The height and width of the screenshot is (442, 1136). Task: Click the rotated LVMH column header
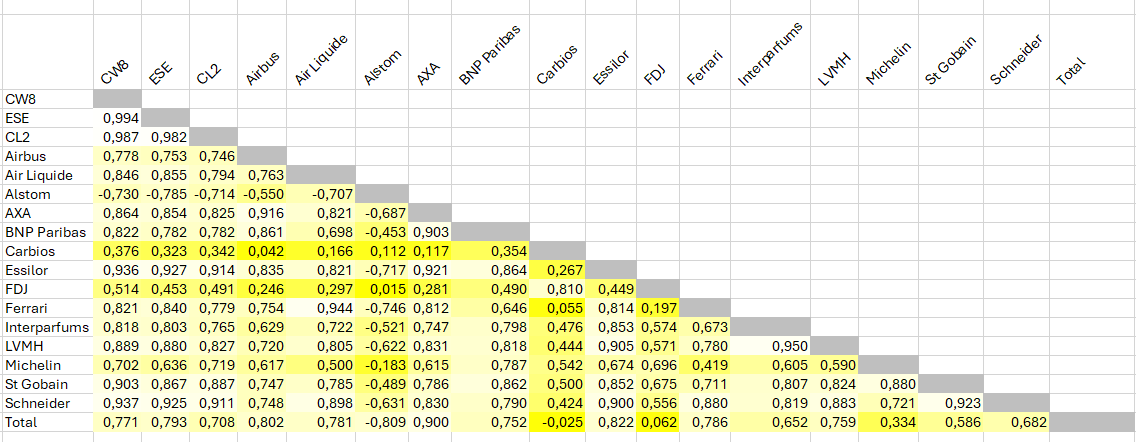point(833,70)
